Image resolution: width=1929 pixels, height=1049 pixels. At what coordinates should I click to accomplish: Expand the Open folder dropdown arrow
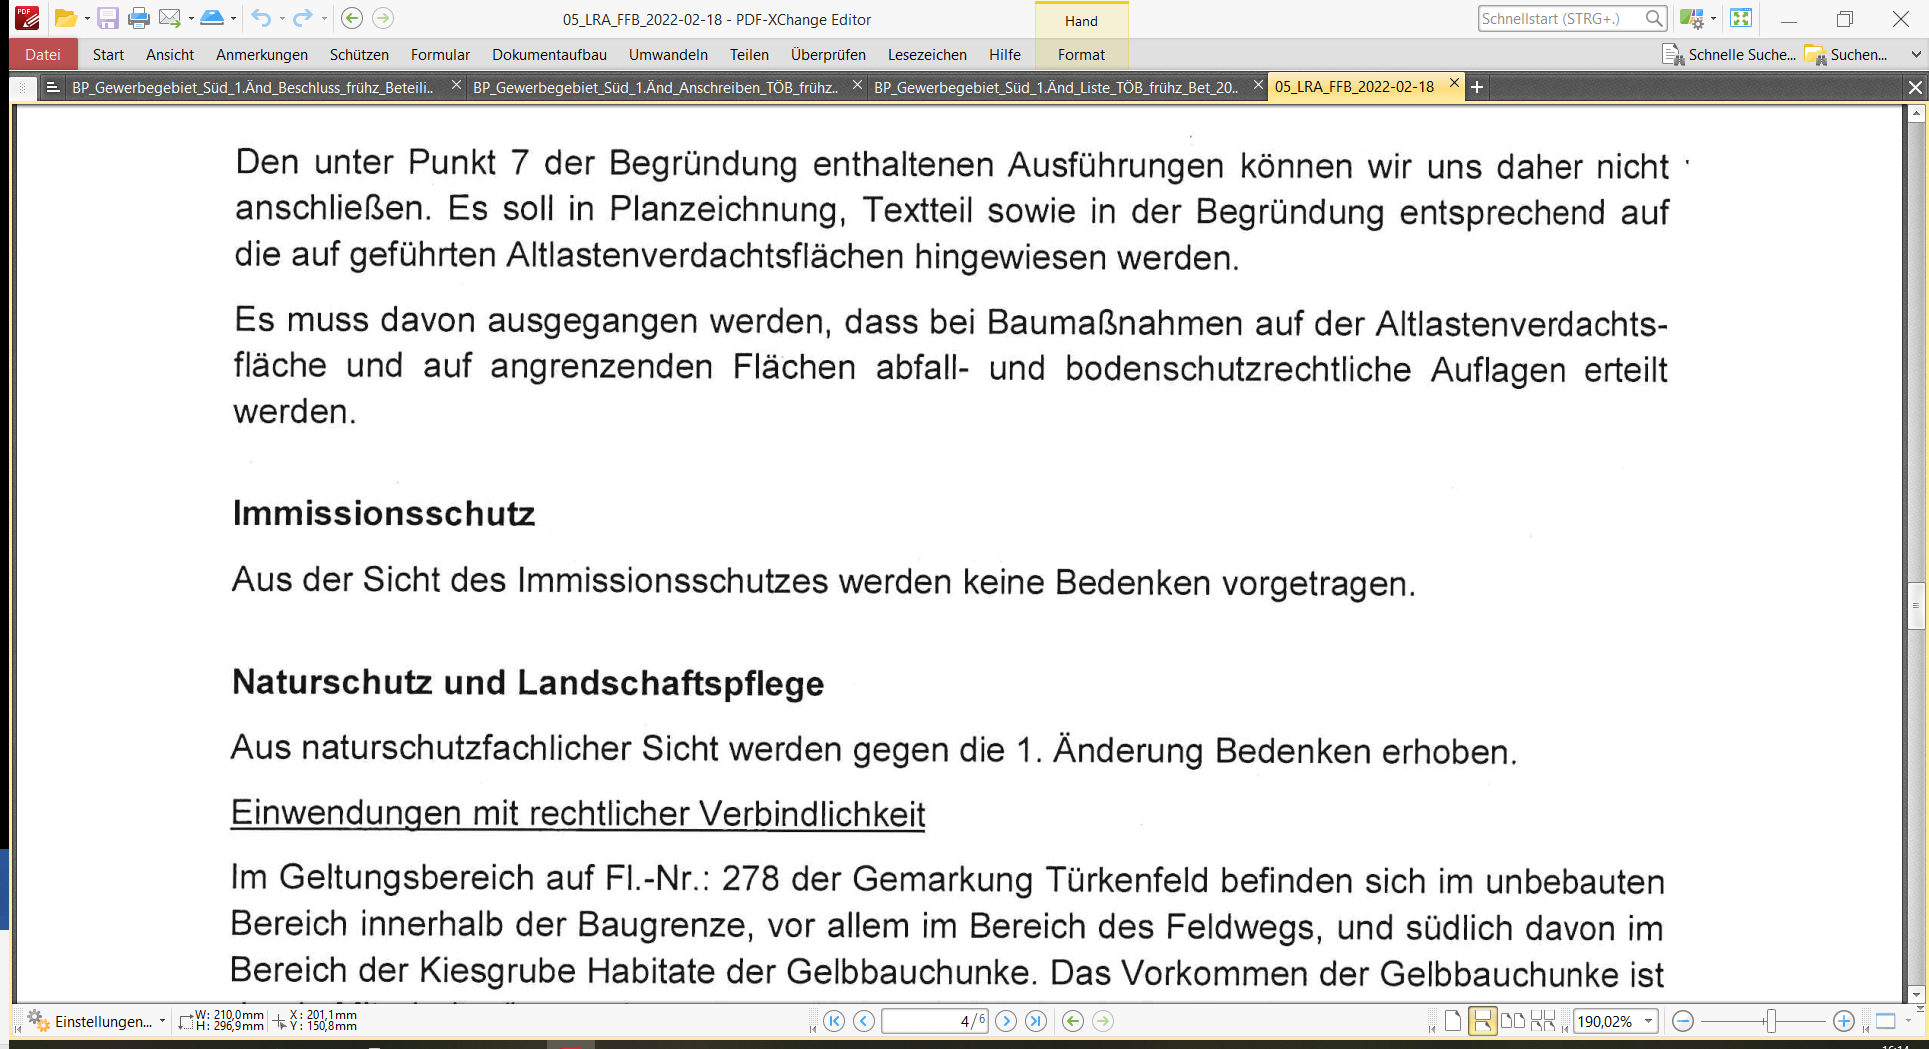(87, 19)
